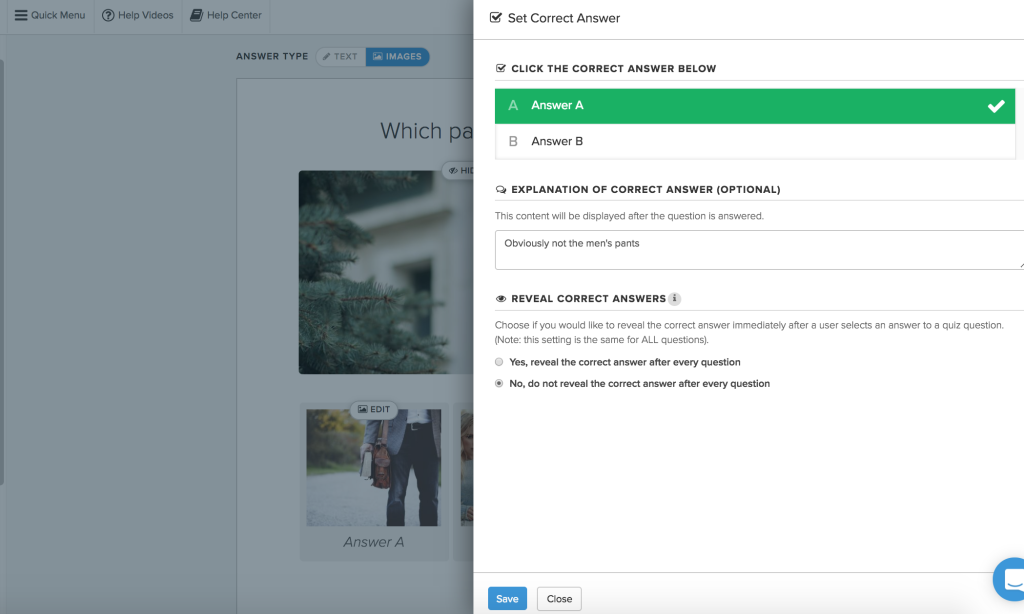Click Edit on the Answer A image
The width and height of the screenshot is (1024, 614).
pos(374,410)
